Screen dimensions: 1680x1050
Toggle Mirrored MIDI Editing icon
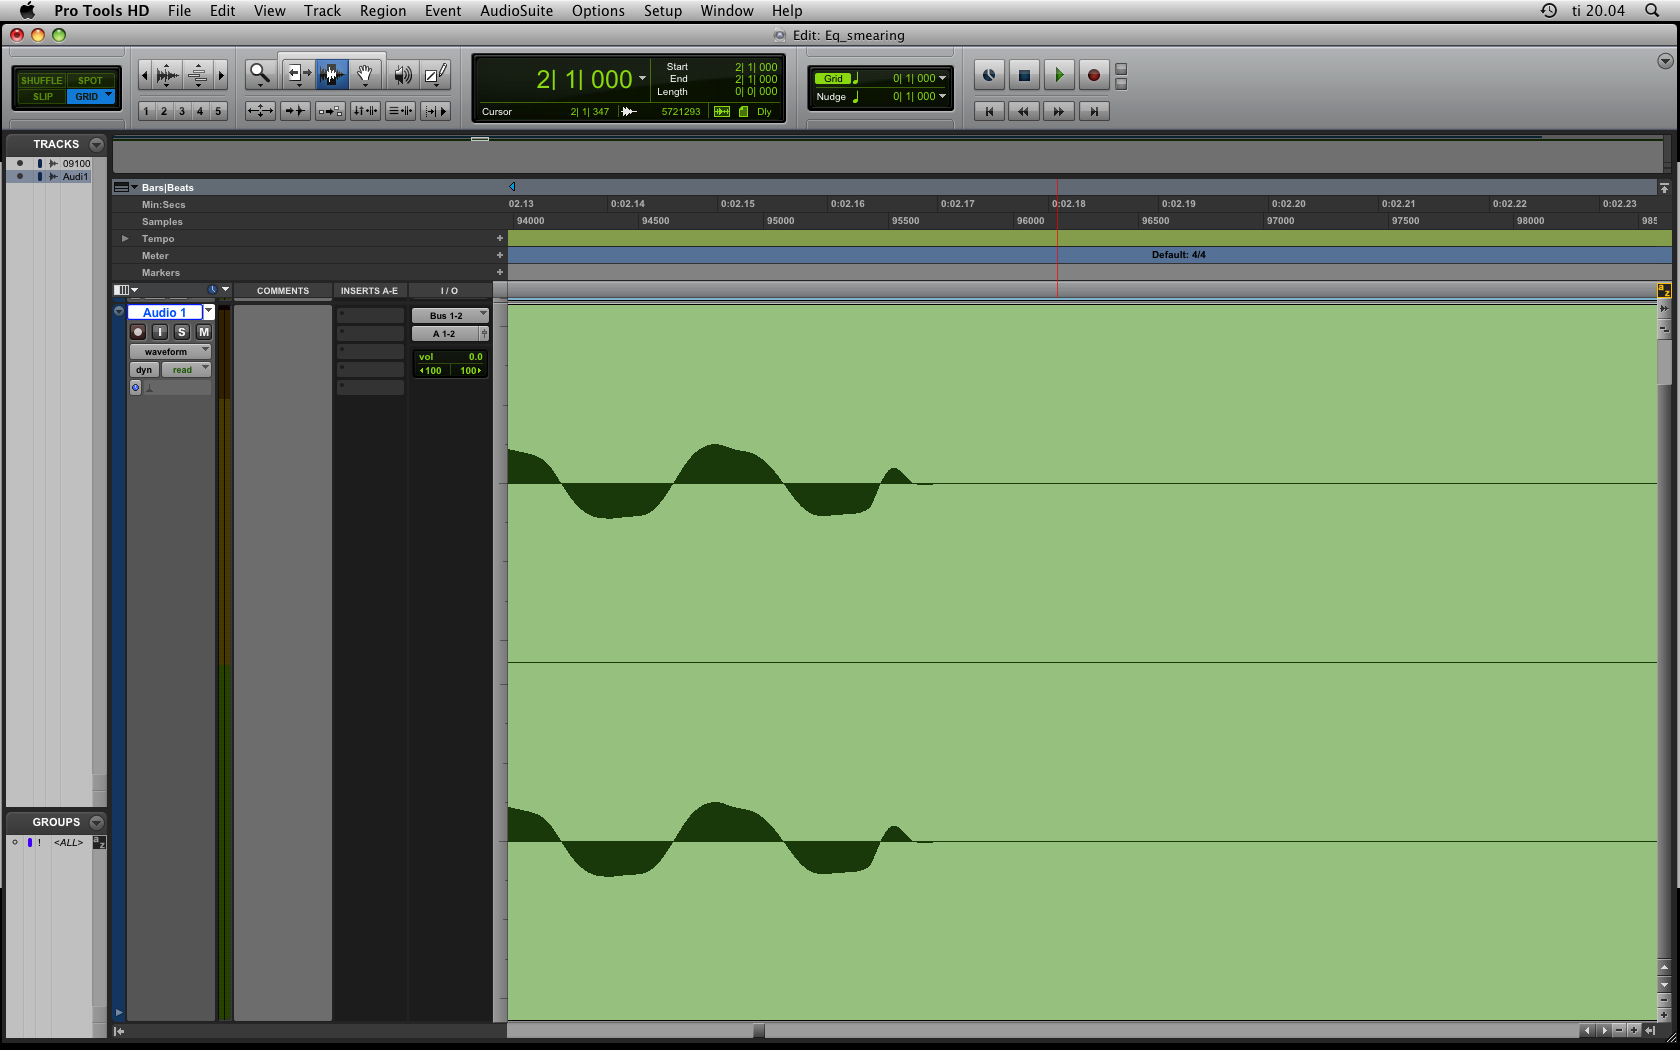point(330,111)
